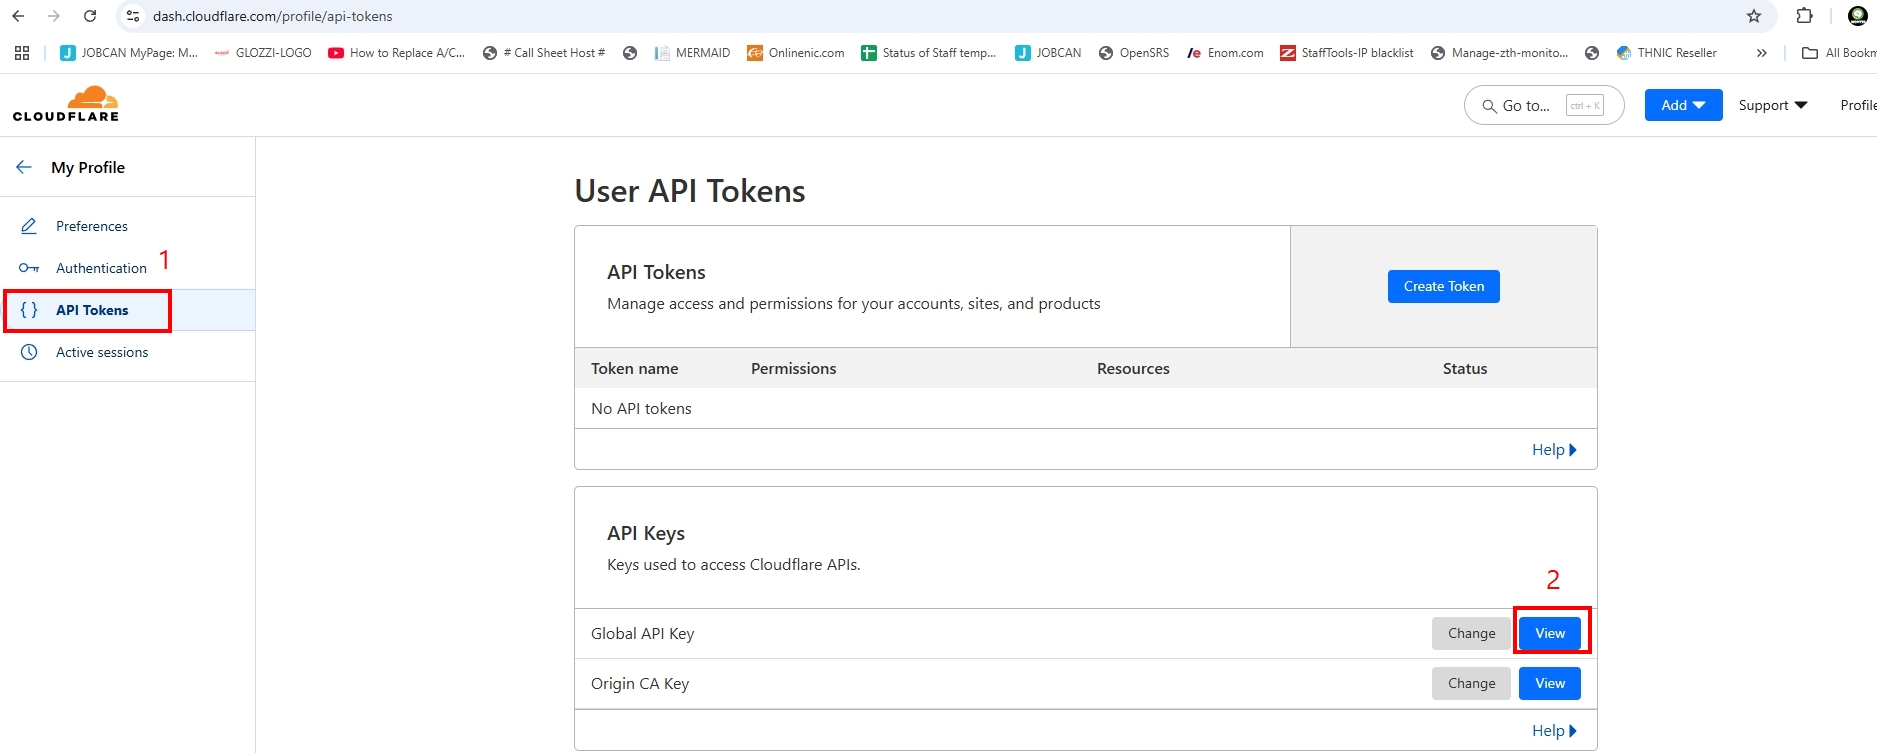Viewport: 1877px width, 753px height.
Task: Open the plain JOBCAN bookmark
Action: [1048, 53]
